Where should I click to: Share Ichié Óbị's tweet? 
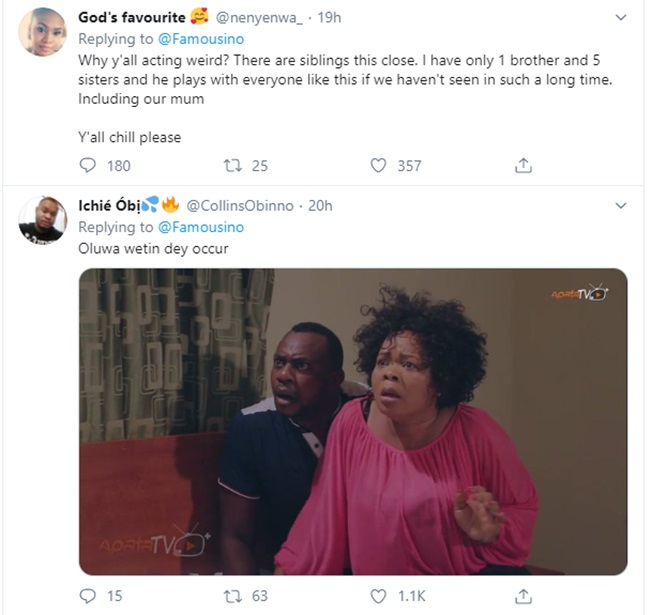tap(522, 596)
